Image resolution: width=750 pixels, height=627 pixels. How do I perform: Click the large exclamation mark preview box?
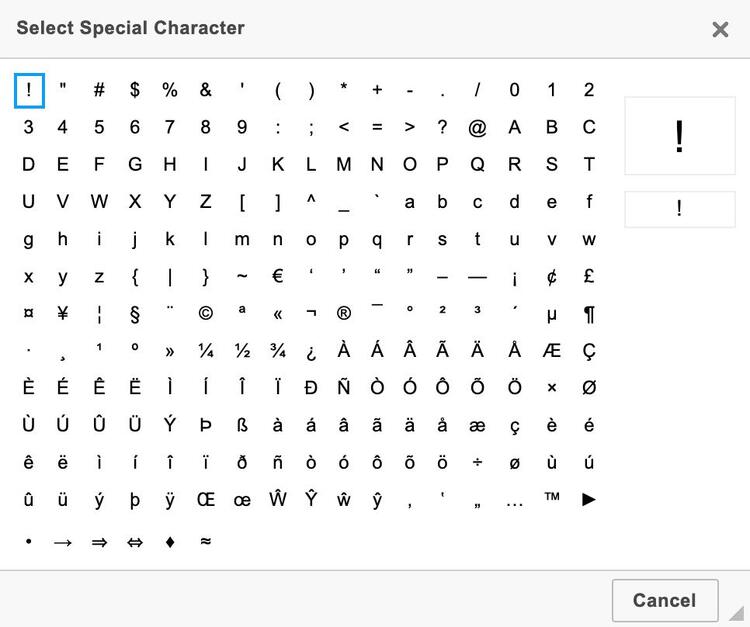[x=679, y=136]
